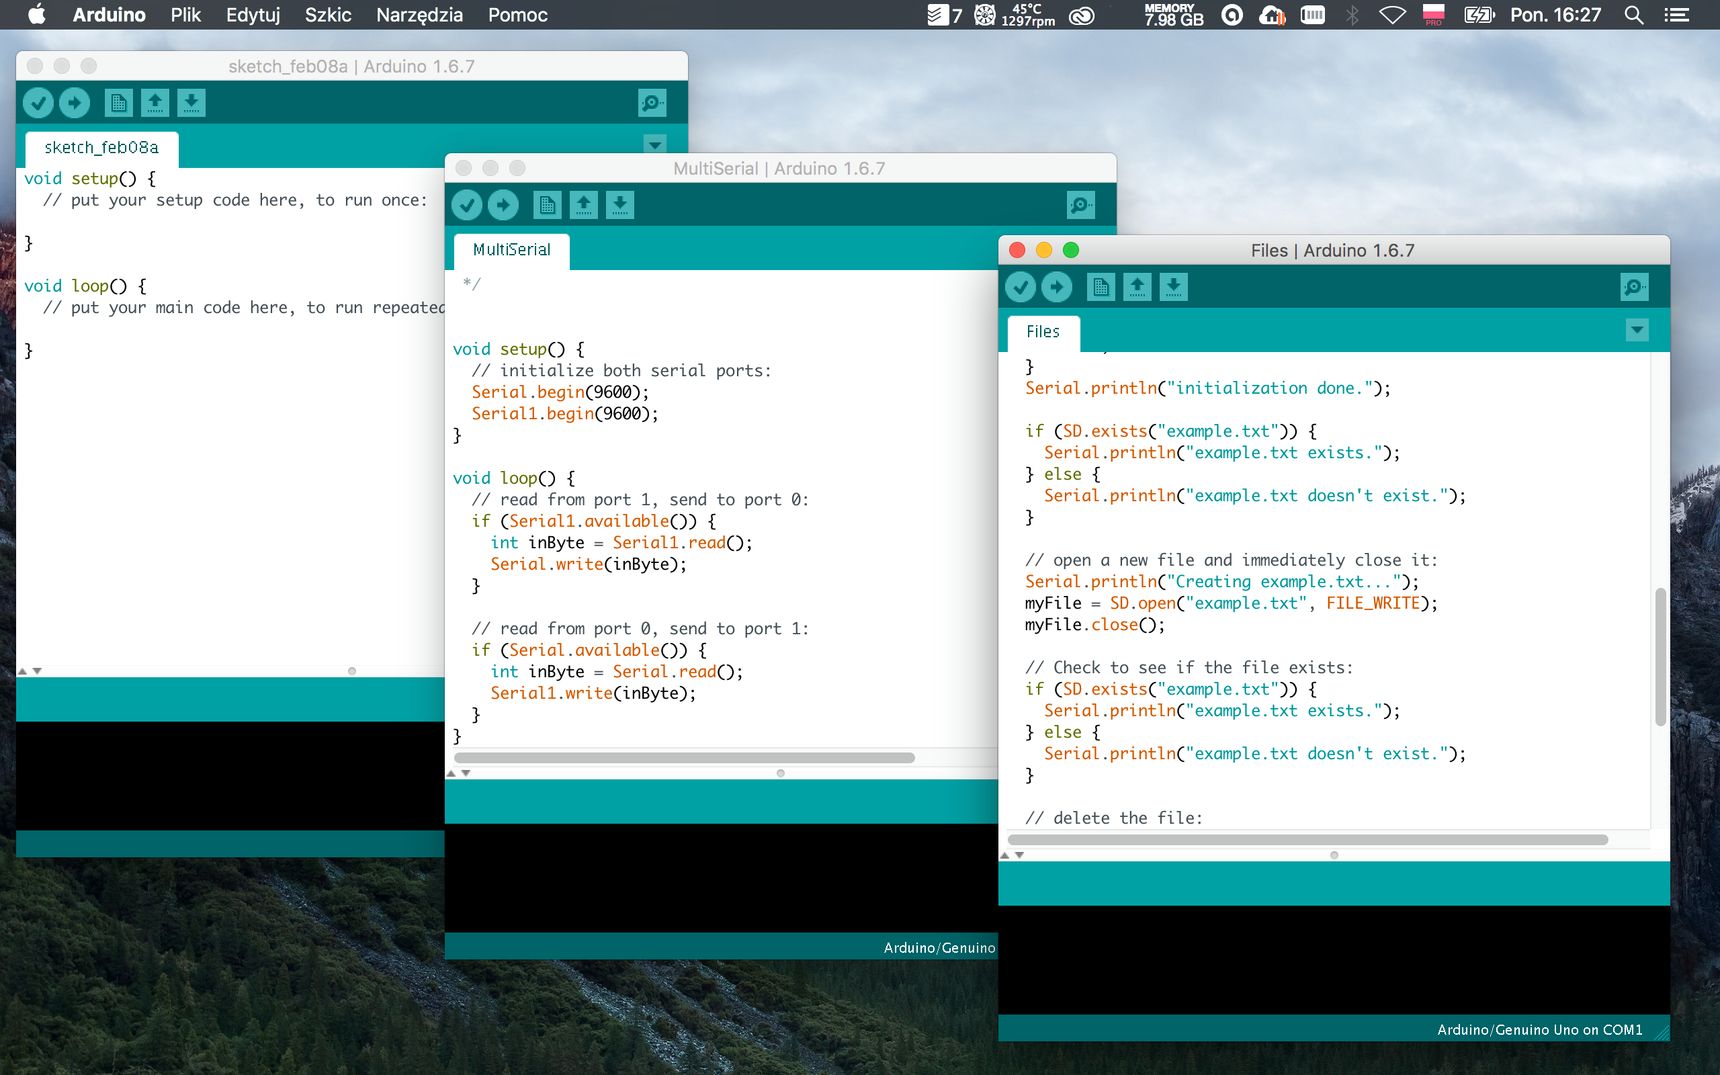This screenshot has height=1075, width=1720.
Task: Click console divider arrows in Files window
Action: (1013, 855)
